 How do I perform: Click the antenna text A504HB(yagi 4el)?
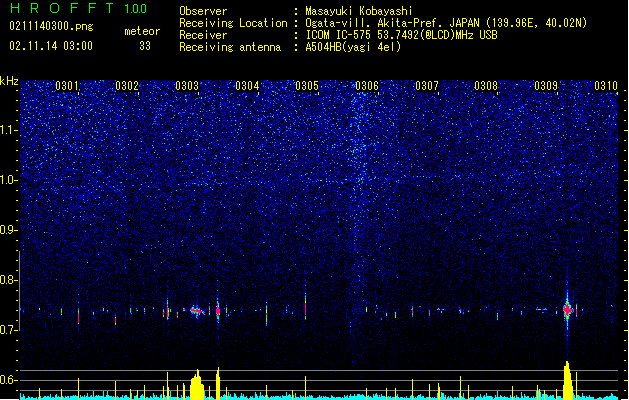click(x=353, y=47)
